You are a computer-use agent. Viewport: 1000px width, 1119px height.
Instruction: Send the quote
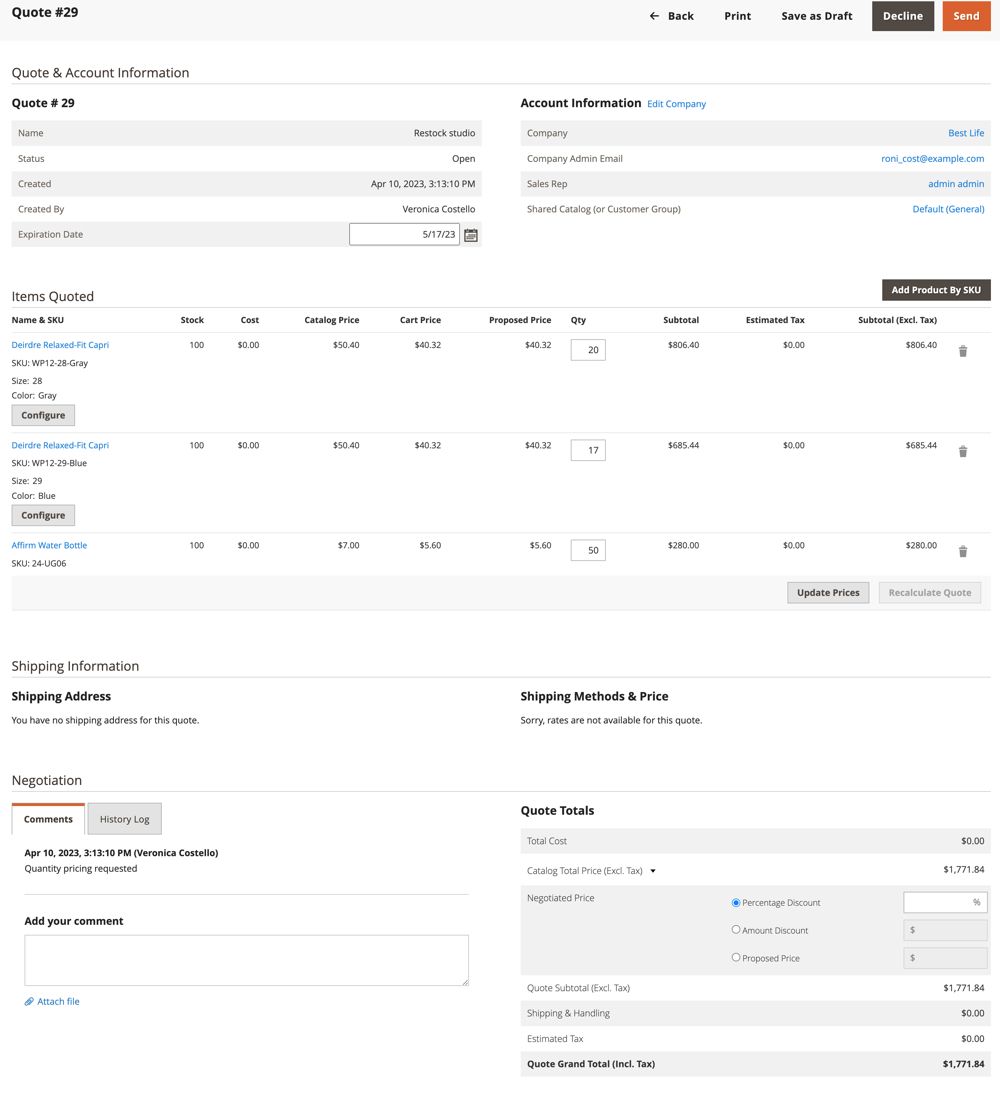[966, 16]
